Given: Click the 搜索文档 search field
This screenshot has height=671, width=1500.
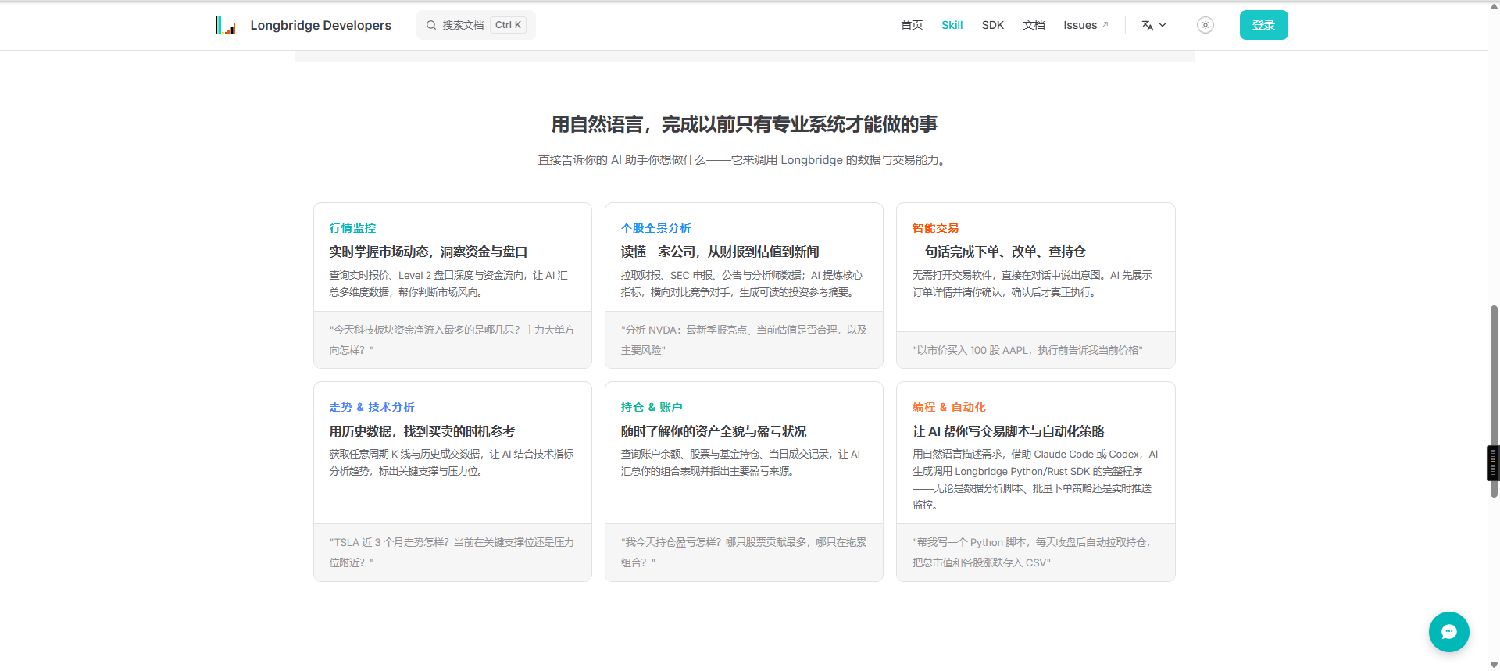Looking at the screenshot, I should [x=463, y=25].
